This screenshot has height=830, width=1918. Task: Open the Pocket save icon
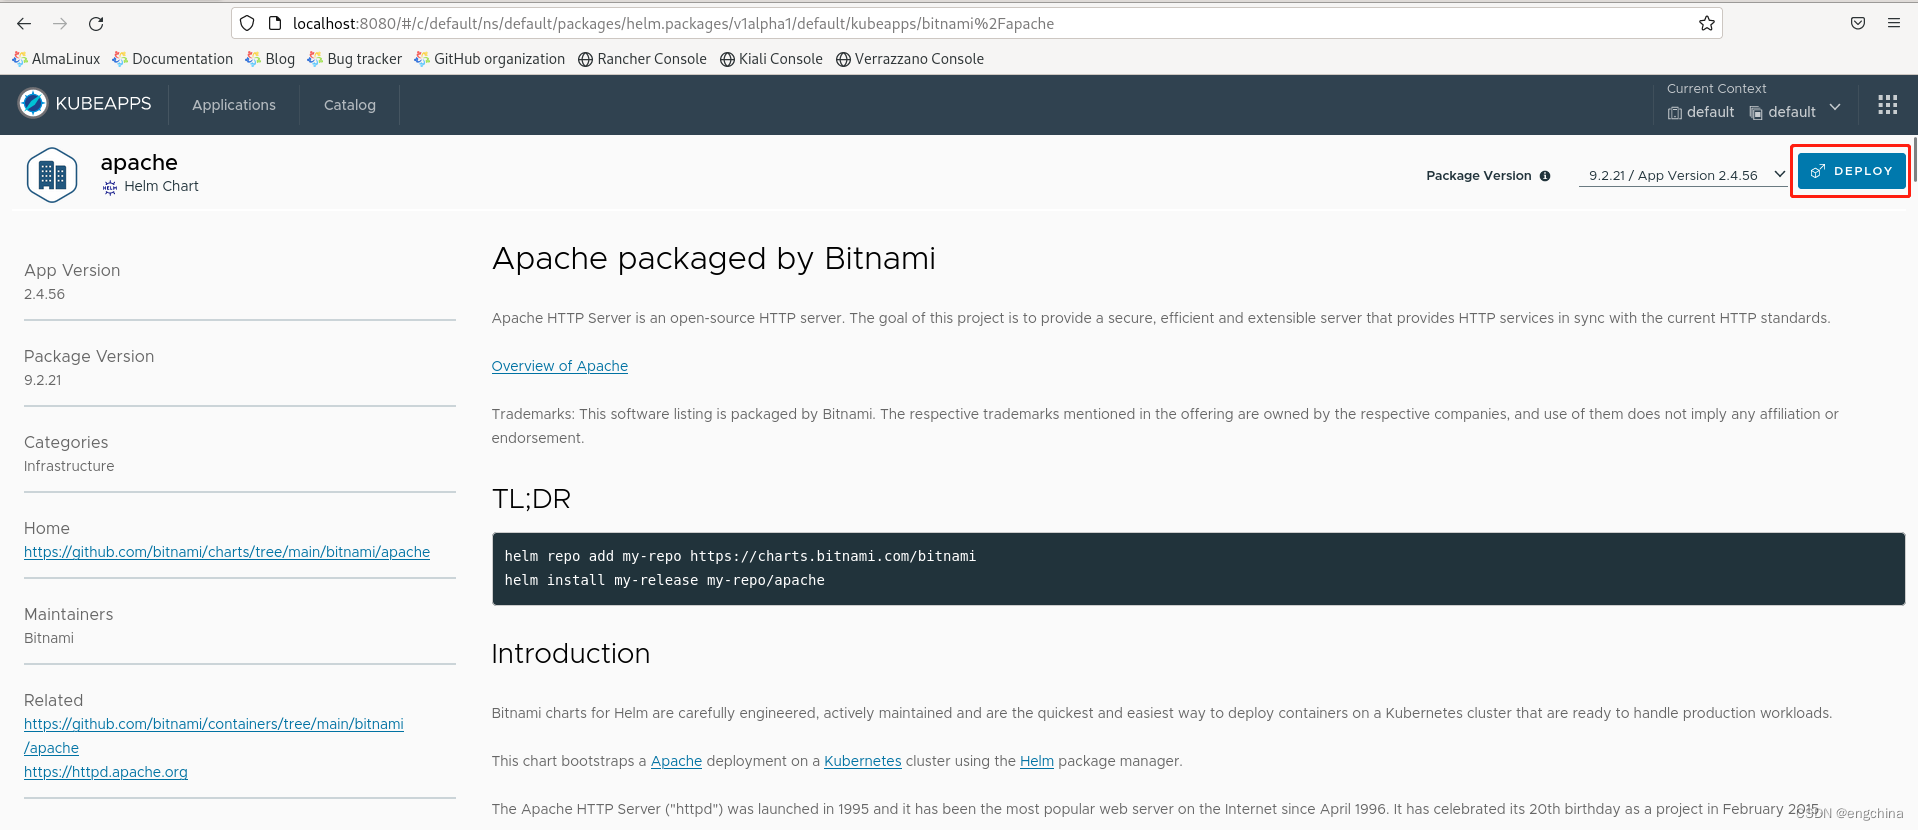click(1858, 23)
